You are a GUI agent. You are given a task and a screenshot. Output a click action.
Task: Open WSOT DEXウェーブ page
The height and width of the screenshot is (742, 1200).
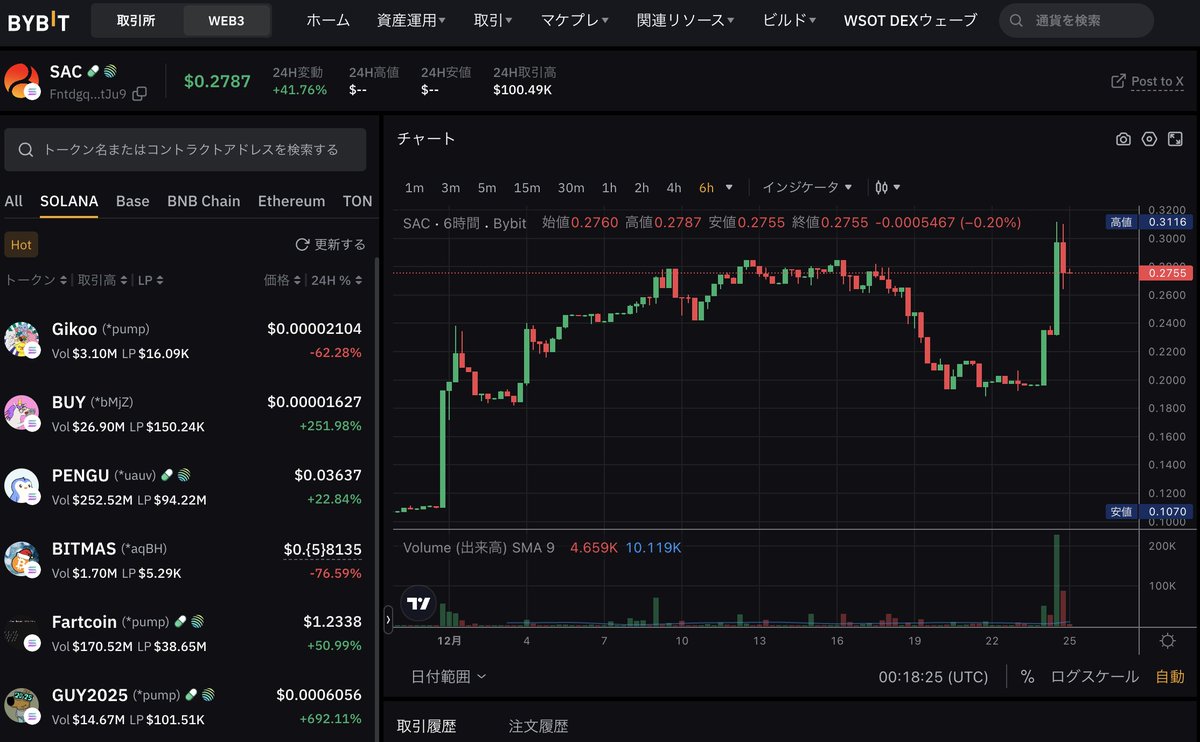pyautogui.click(x=910, y=20)
